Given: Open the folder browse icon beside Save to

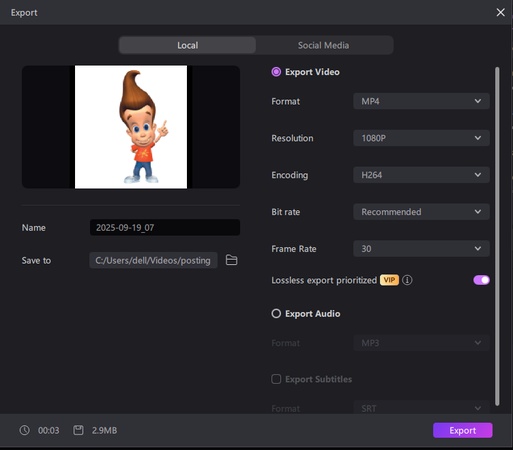Looking at the screenshot, I should (x=231, y=260).
